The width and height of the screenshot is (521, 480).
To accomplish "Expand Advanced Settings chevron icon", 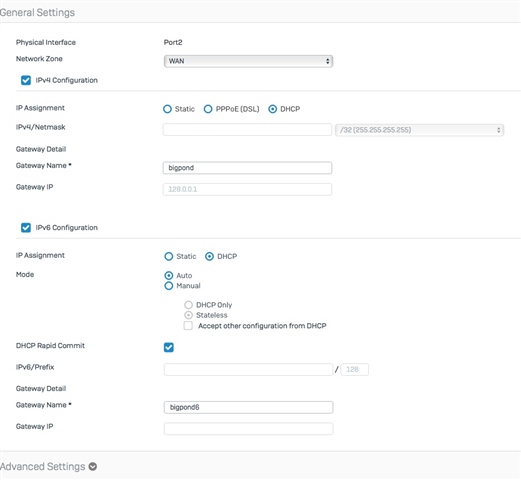I will tap(93, 466).
